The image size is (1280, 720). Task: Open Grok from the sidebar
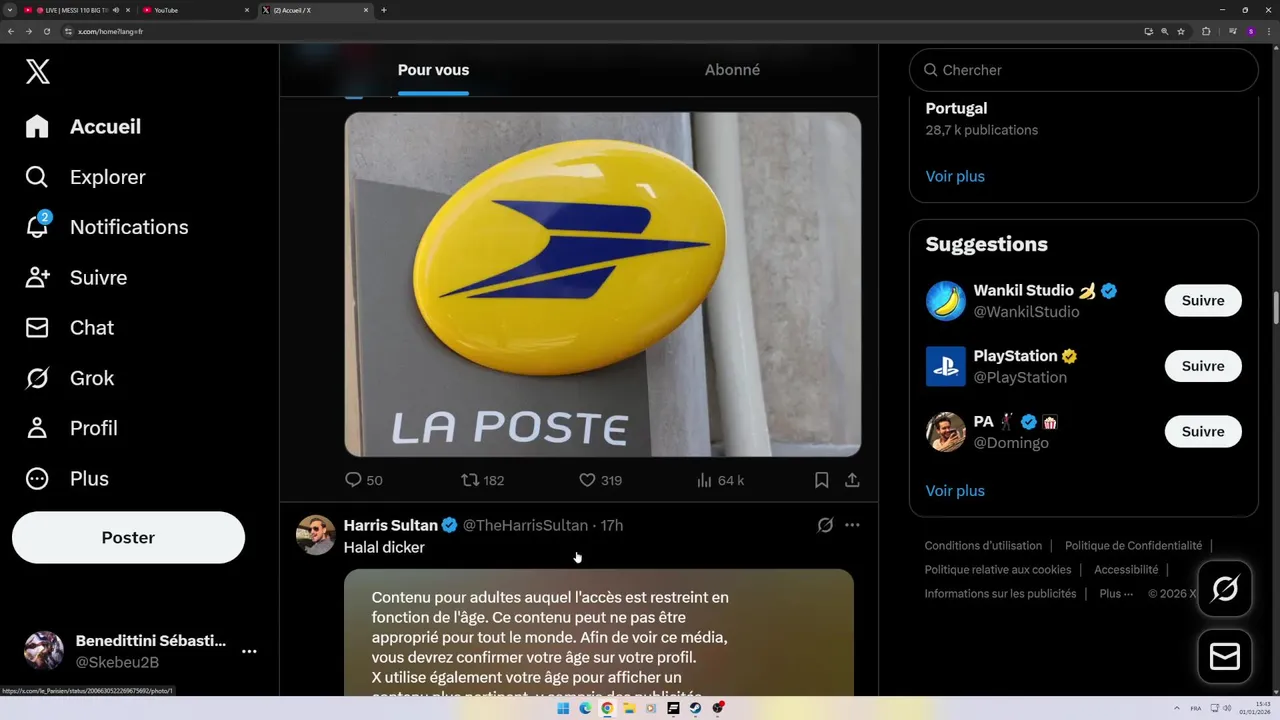pyautogui.click(x=69, y=378)
